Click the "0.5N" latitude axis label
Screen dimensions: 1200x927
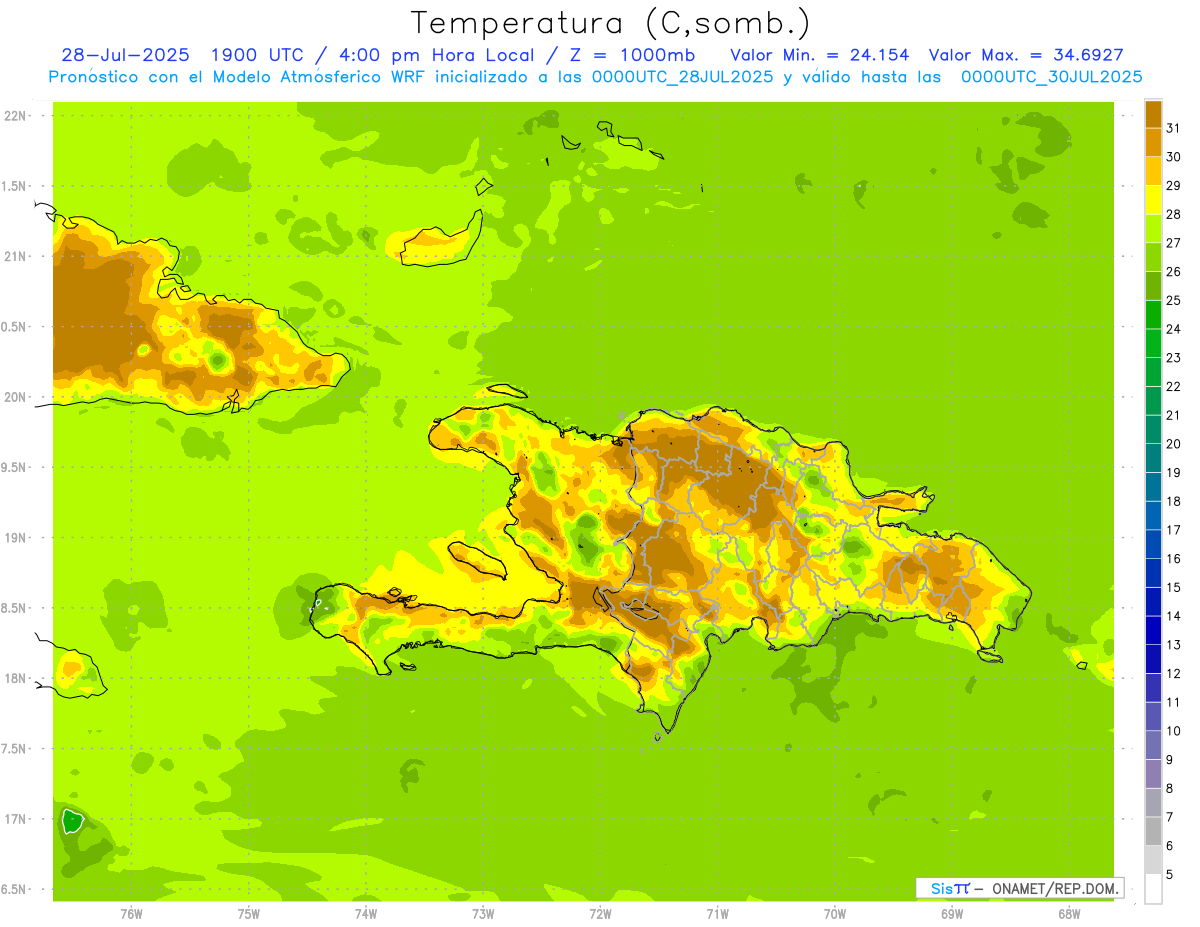click(x=15, y=327)
